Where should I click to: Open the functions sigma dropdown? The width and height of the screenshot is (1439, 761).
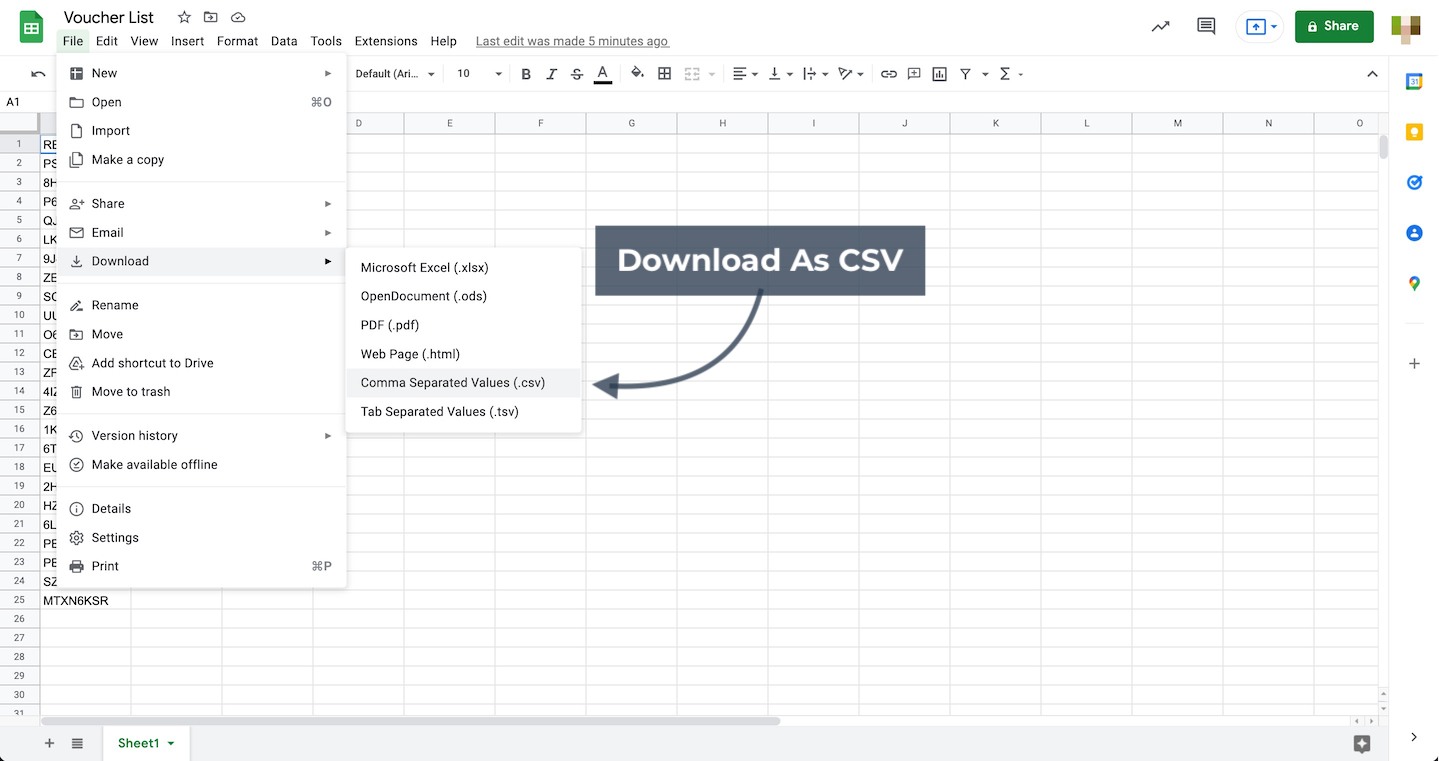(x=1011, y=74)
